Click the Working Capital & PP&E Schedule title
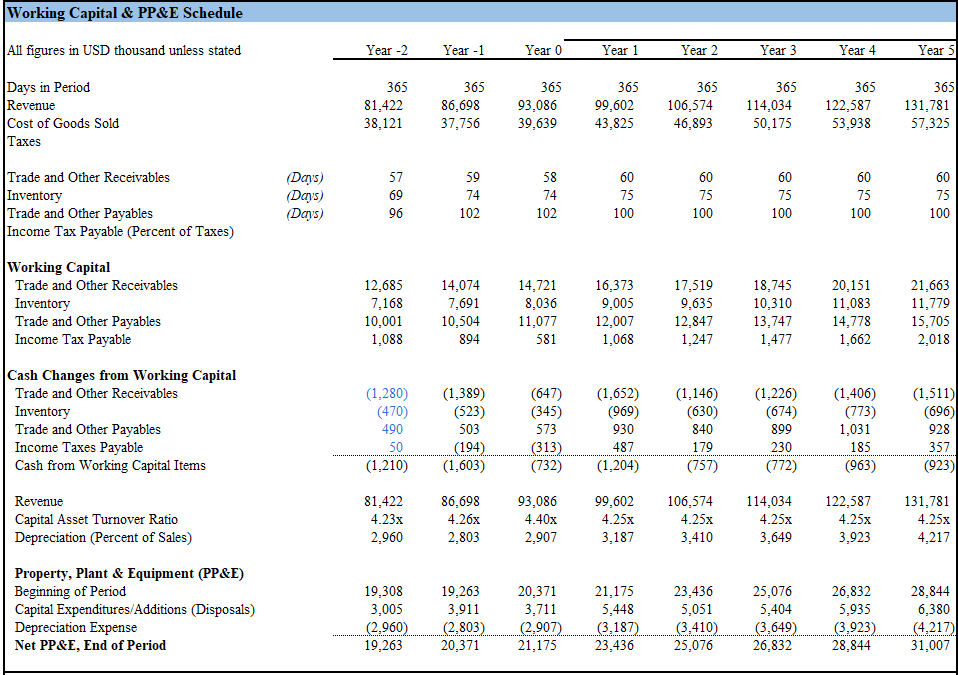Screen dimensions: 958x675 point(125,13)
